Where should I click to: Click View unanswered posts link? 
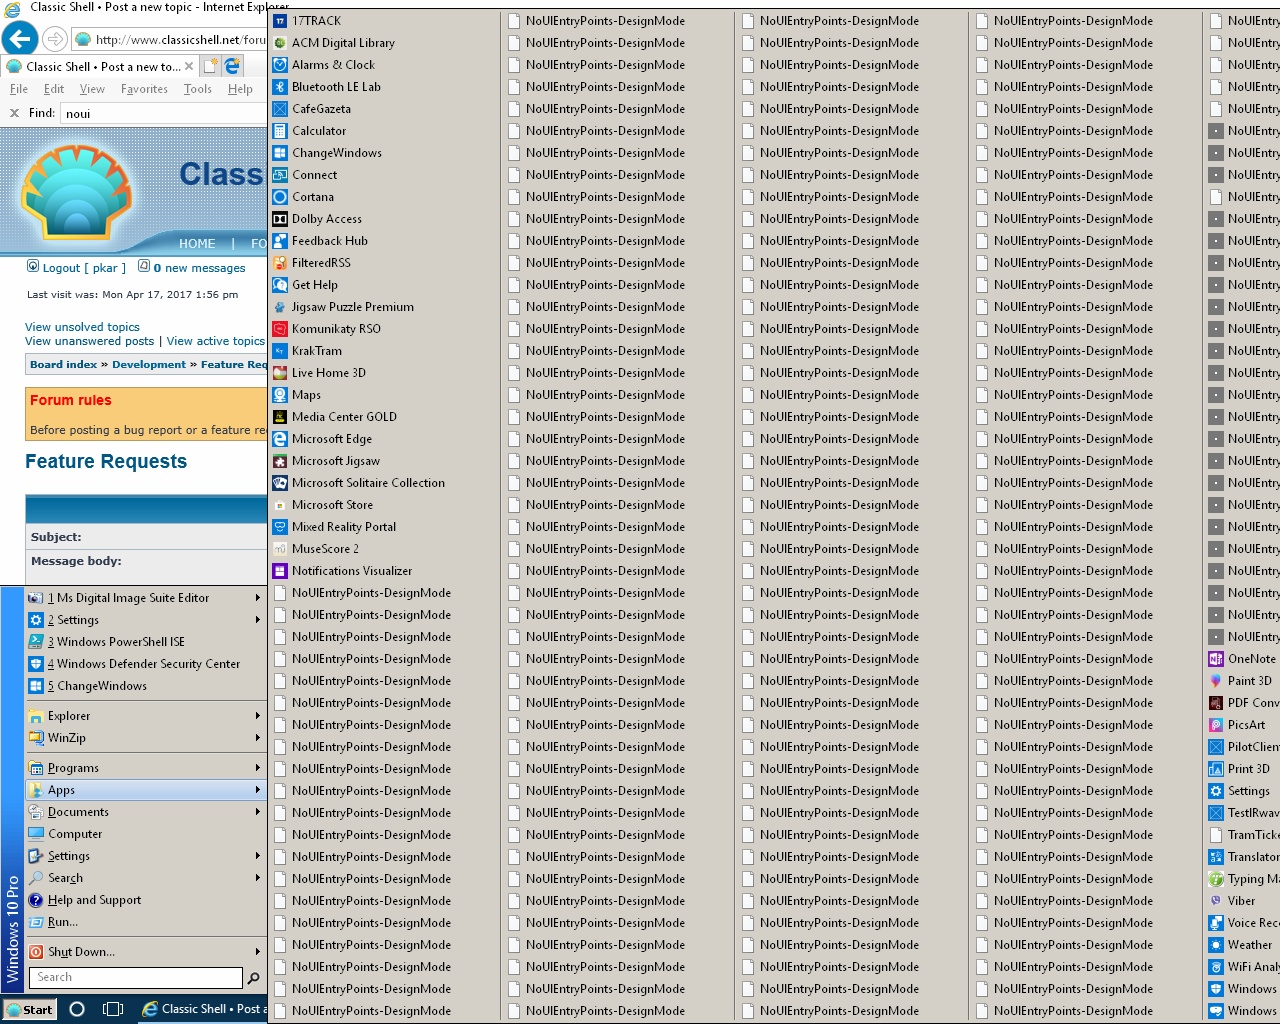pyautogui.click(x=90, y=341)
